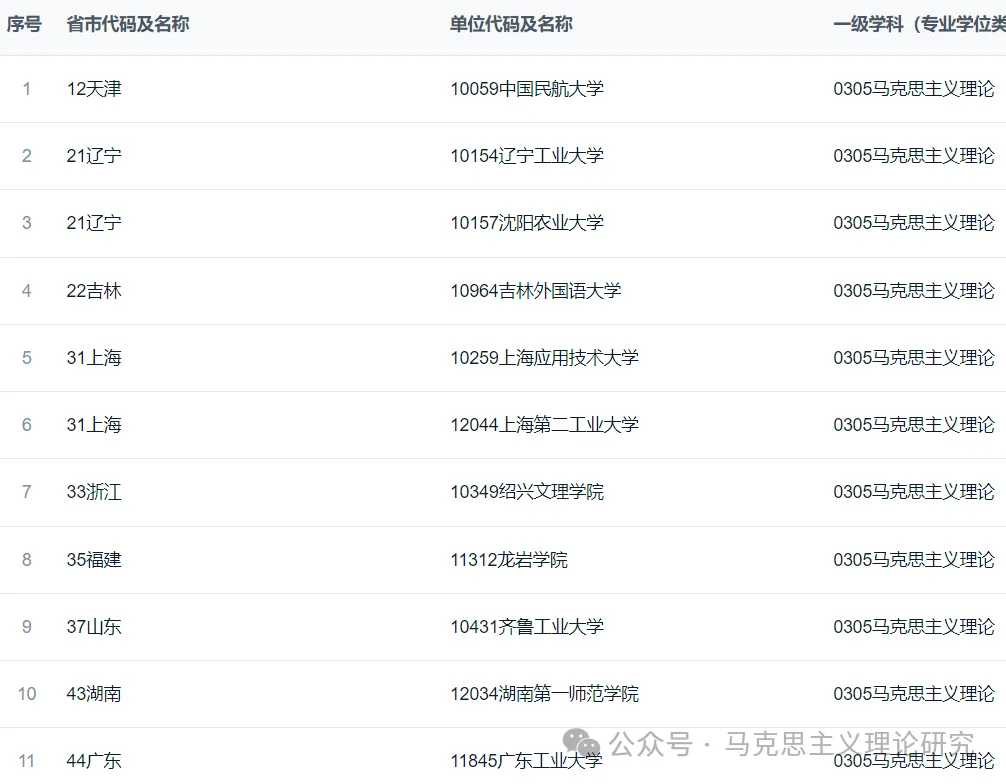Select cell 12天津
1006x784 pixels.
click(x=94, y=89)
